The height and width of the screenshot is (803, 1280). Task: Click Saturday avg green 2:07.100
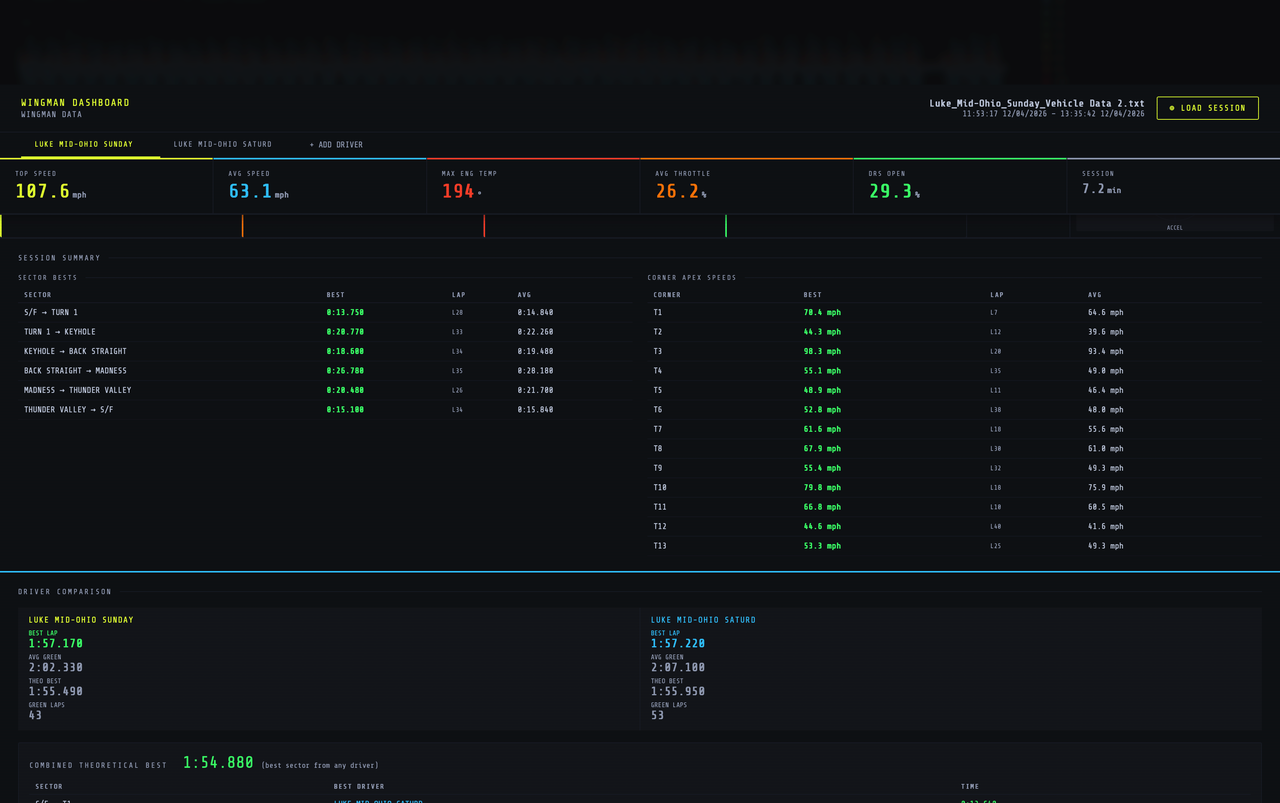click(678, 668)
